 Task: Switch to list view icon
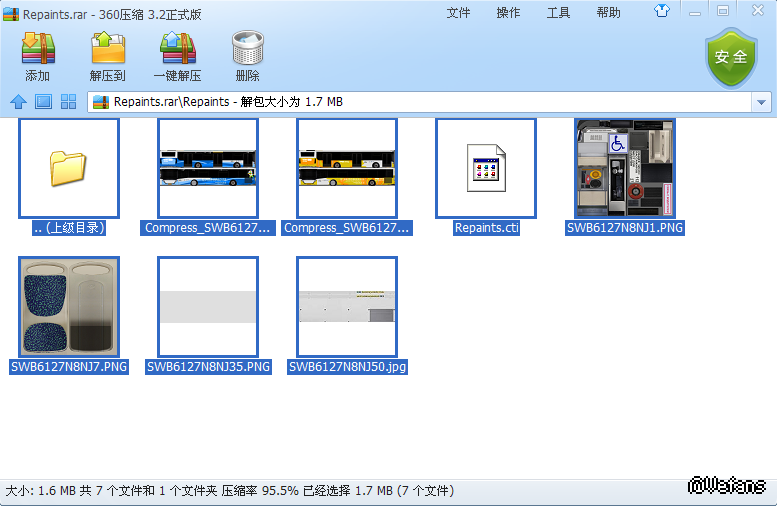44,102
